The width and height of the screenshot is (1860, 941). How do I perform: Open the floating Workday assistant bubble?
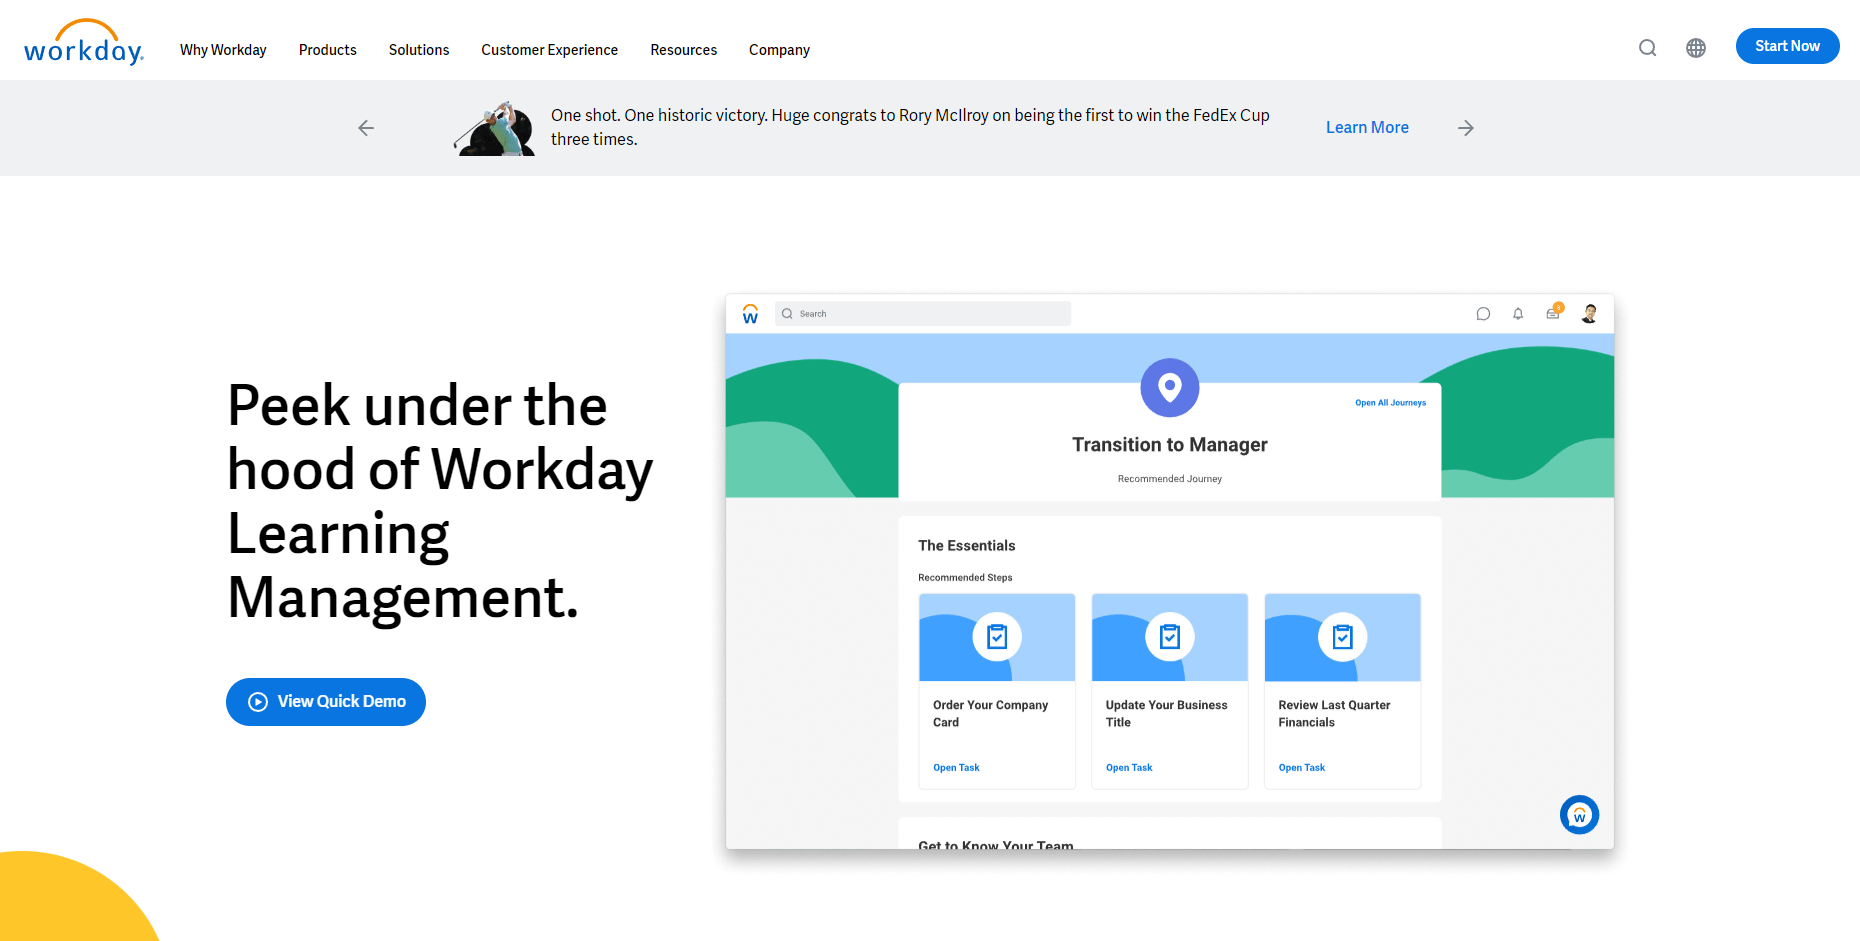coord(1579,814)
